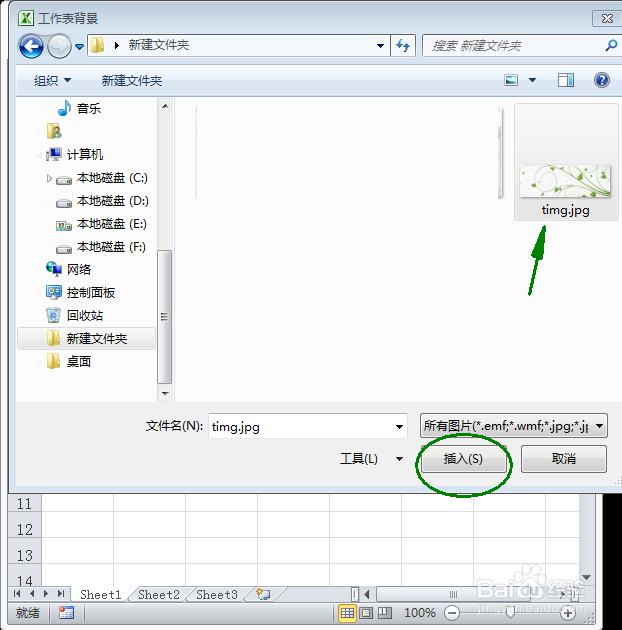Click the Back navigation arrow
This screenshot has height=630, width=622.
point(31,47)
